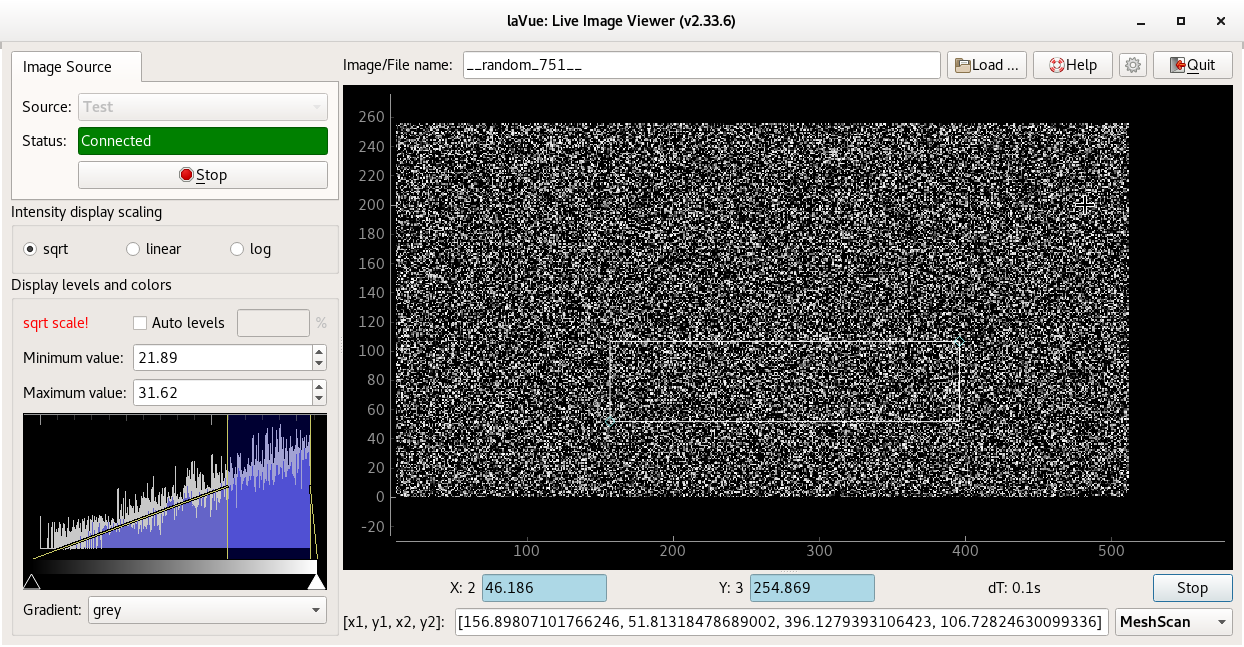Click the settings gear icon
Screen dimensions: 1244x647
(x=1132, y=65)
